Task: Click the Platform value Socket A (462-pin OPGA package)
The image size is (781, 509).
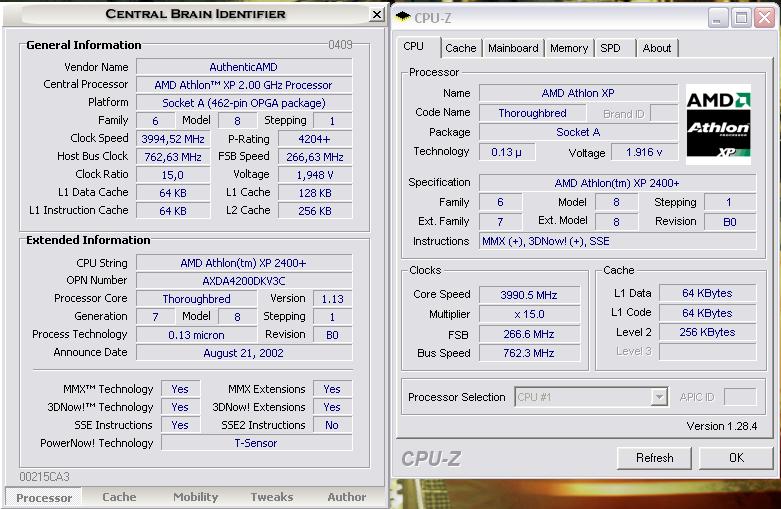Action: click(x=244, y=103)
